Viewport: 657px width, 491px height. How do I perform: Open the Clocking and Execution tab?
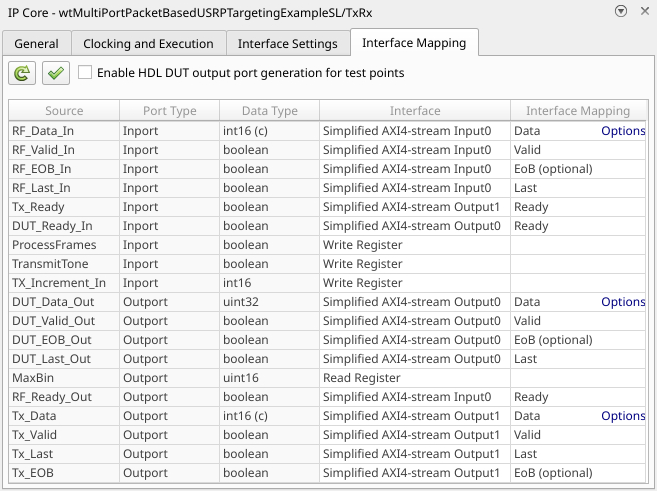pos(148,44)
